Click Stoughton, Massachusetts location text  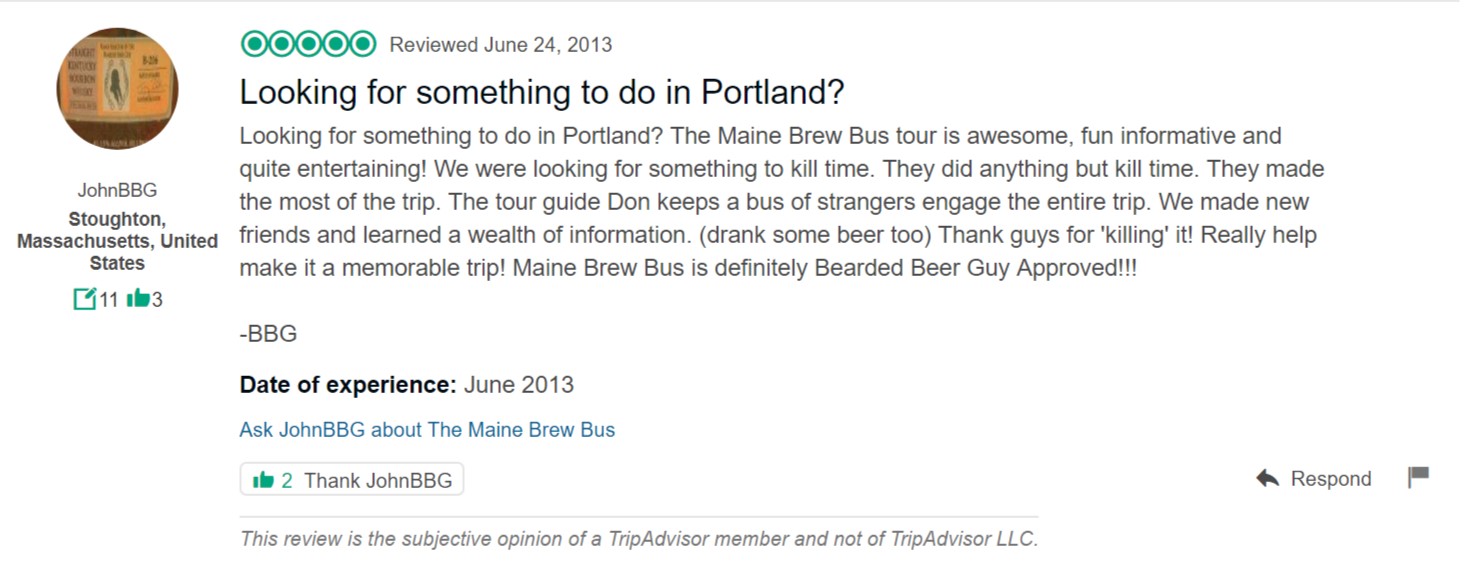117,241
